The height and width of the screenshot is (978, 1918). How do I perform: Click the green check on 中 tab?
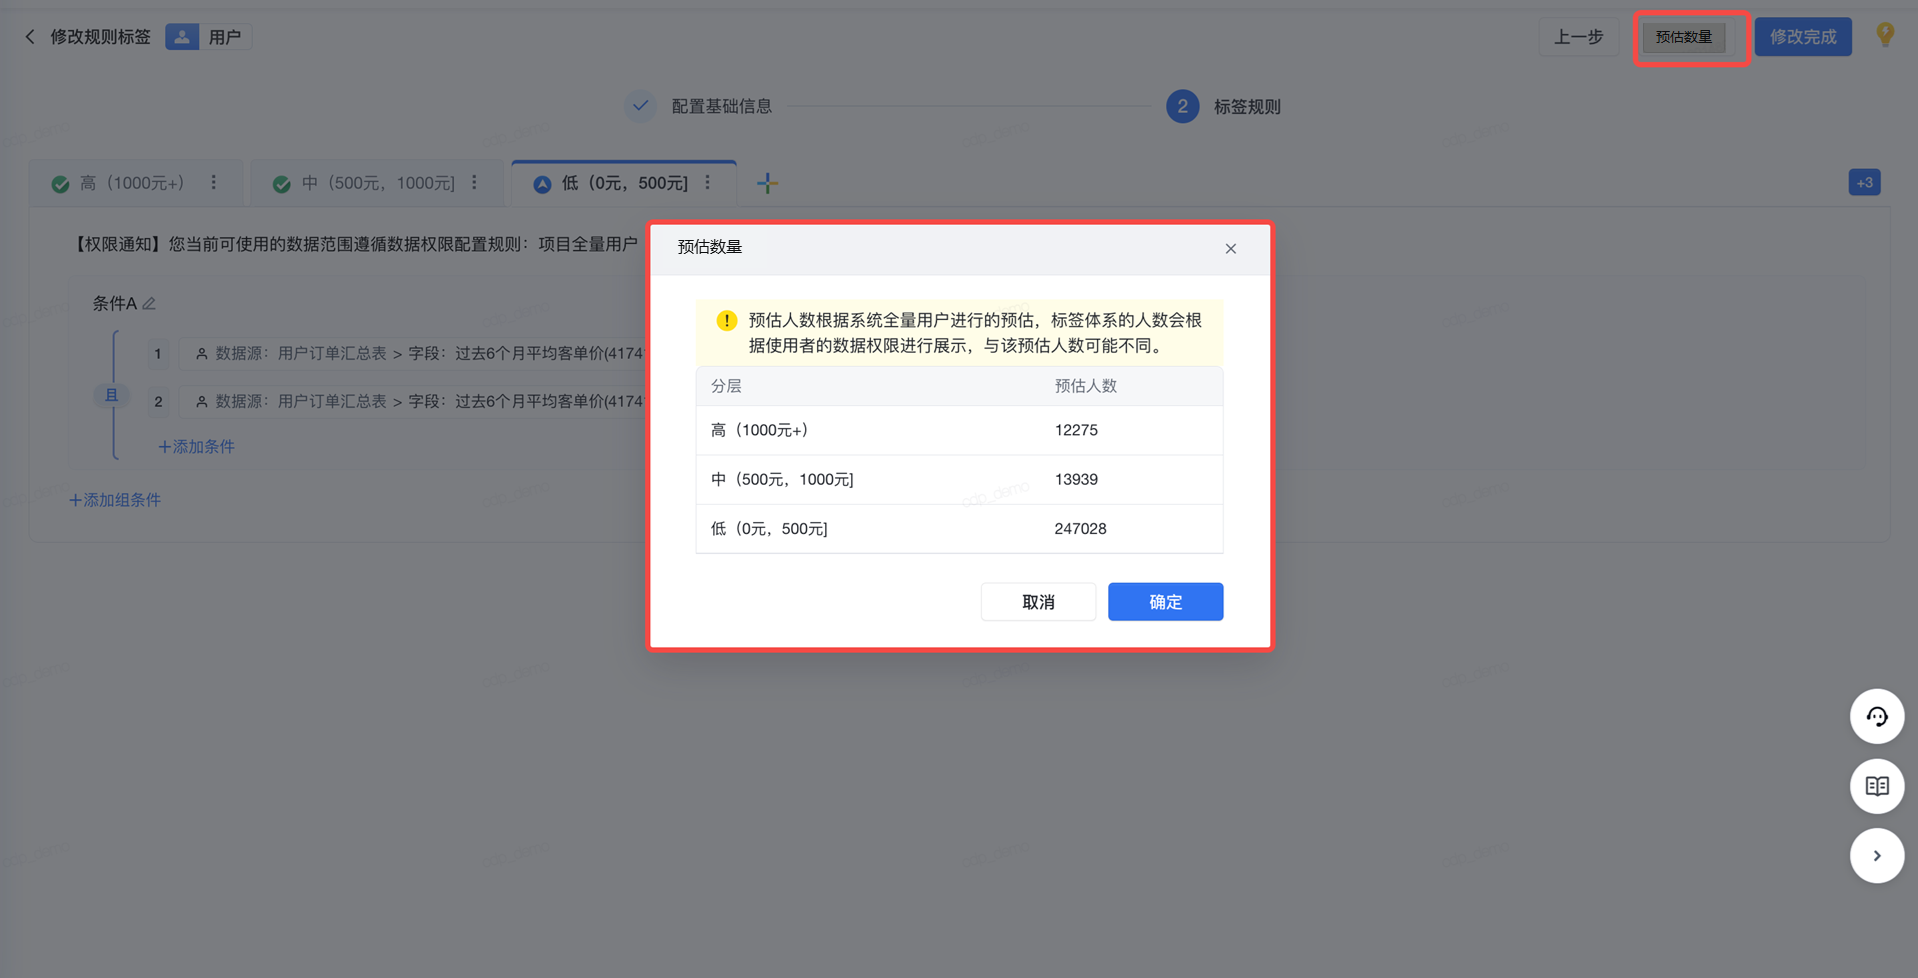282,184
